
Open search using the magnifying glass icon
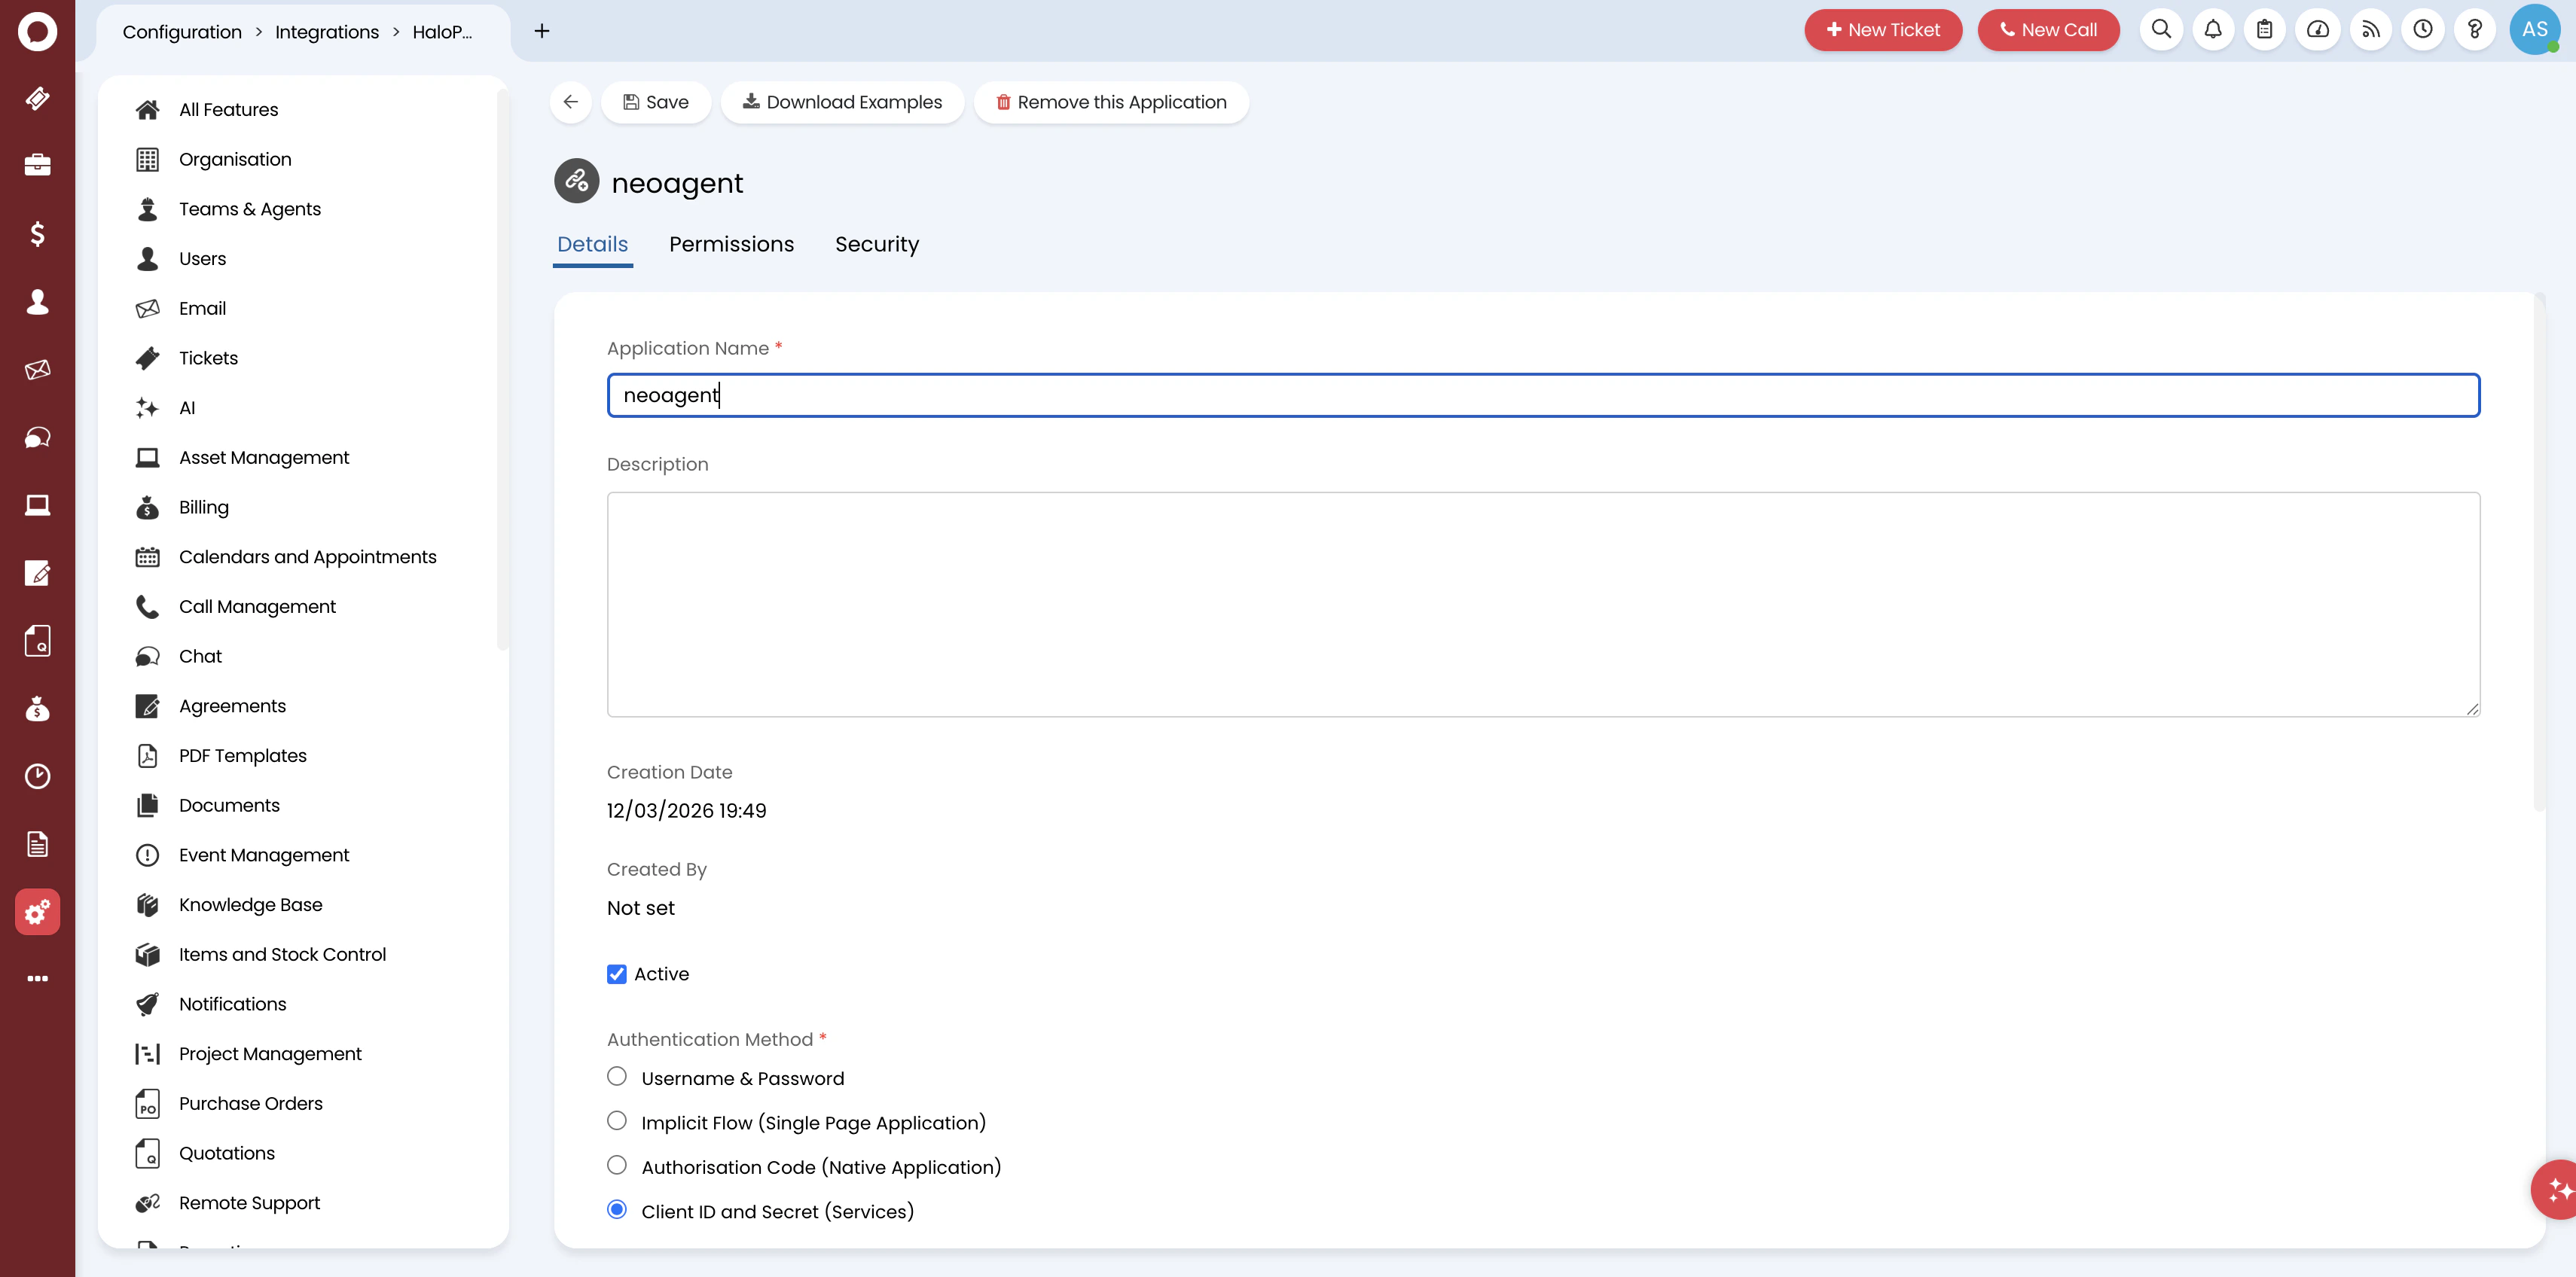[2161, 30]
